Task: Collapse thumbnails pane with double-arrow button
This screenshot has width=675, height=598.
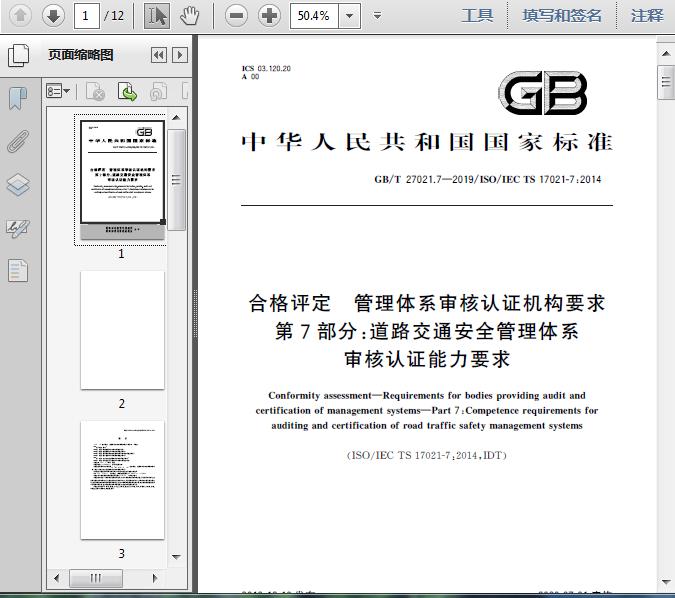Action: coord(159,55)
